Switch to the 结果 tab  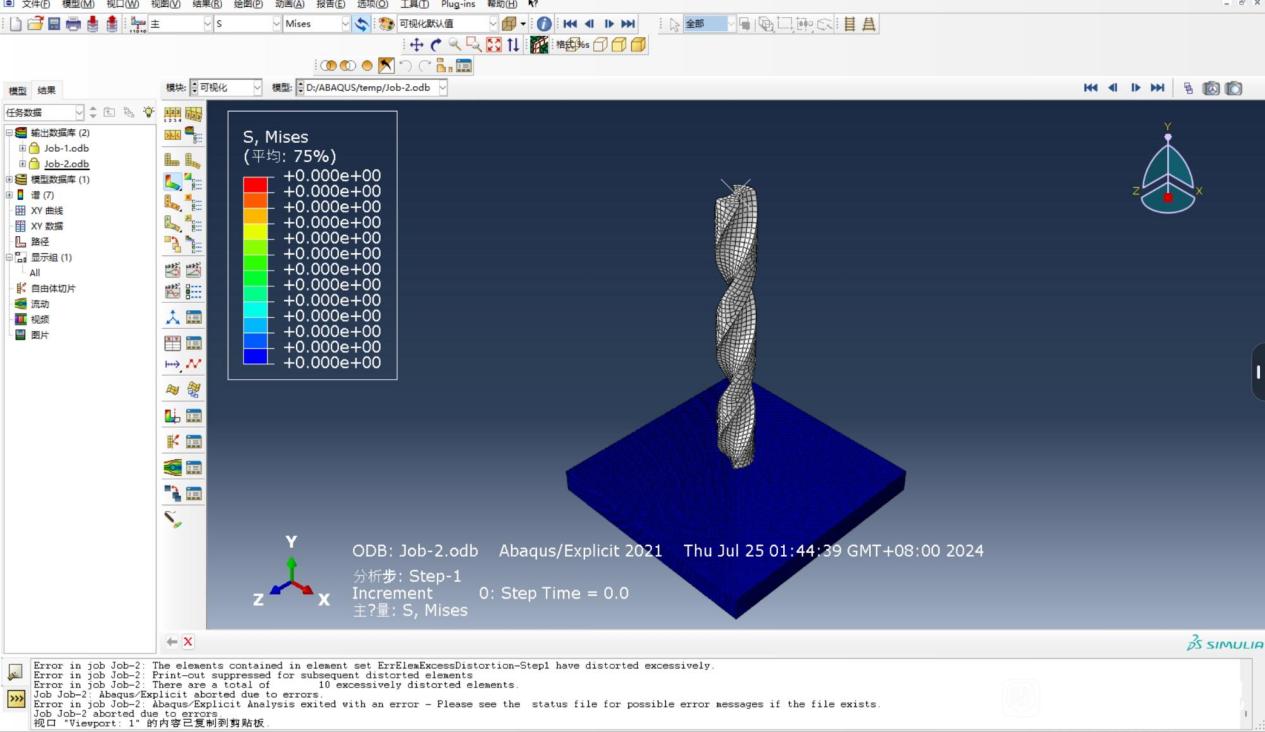click(x=47, y=90)
